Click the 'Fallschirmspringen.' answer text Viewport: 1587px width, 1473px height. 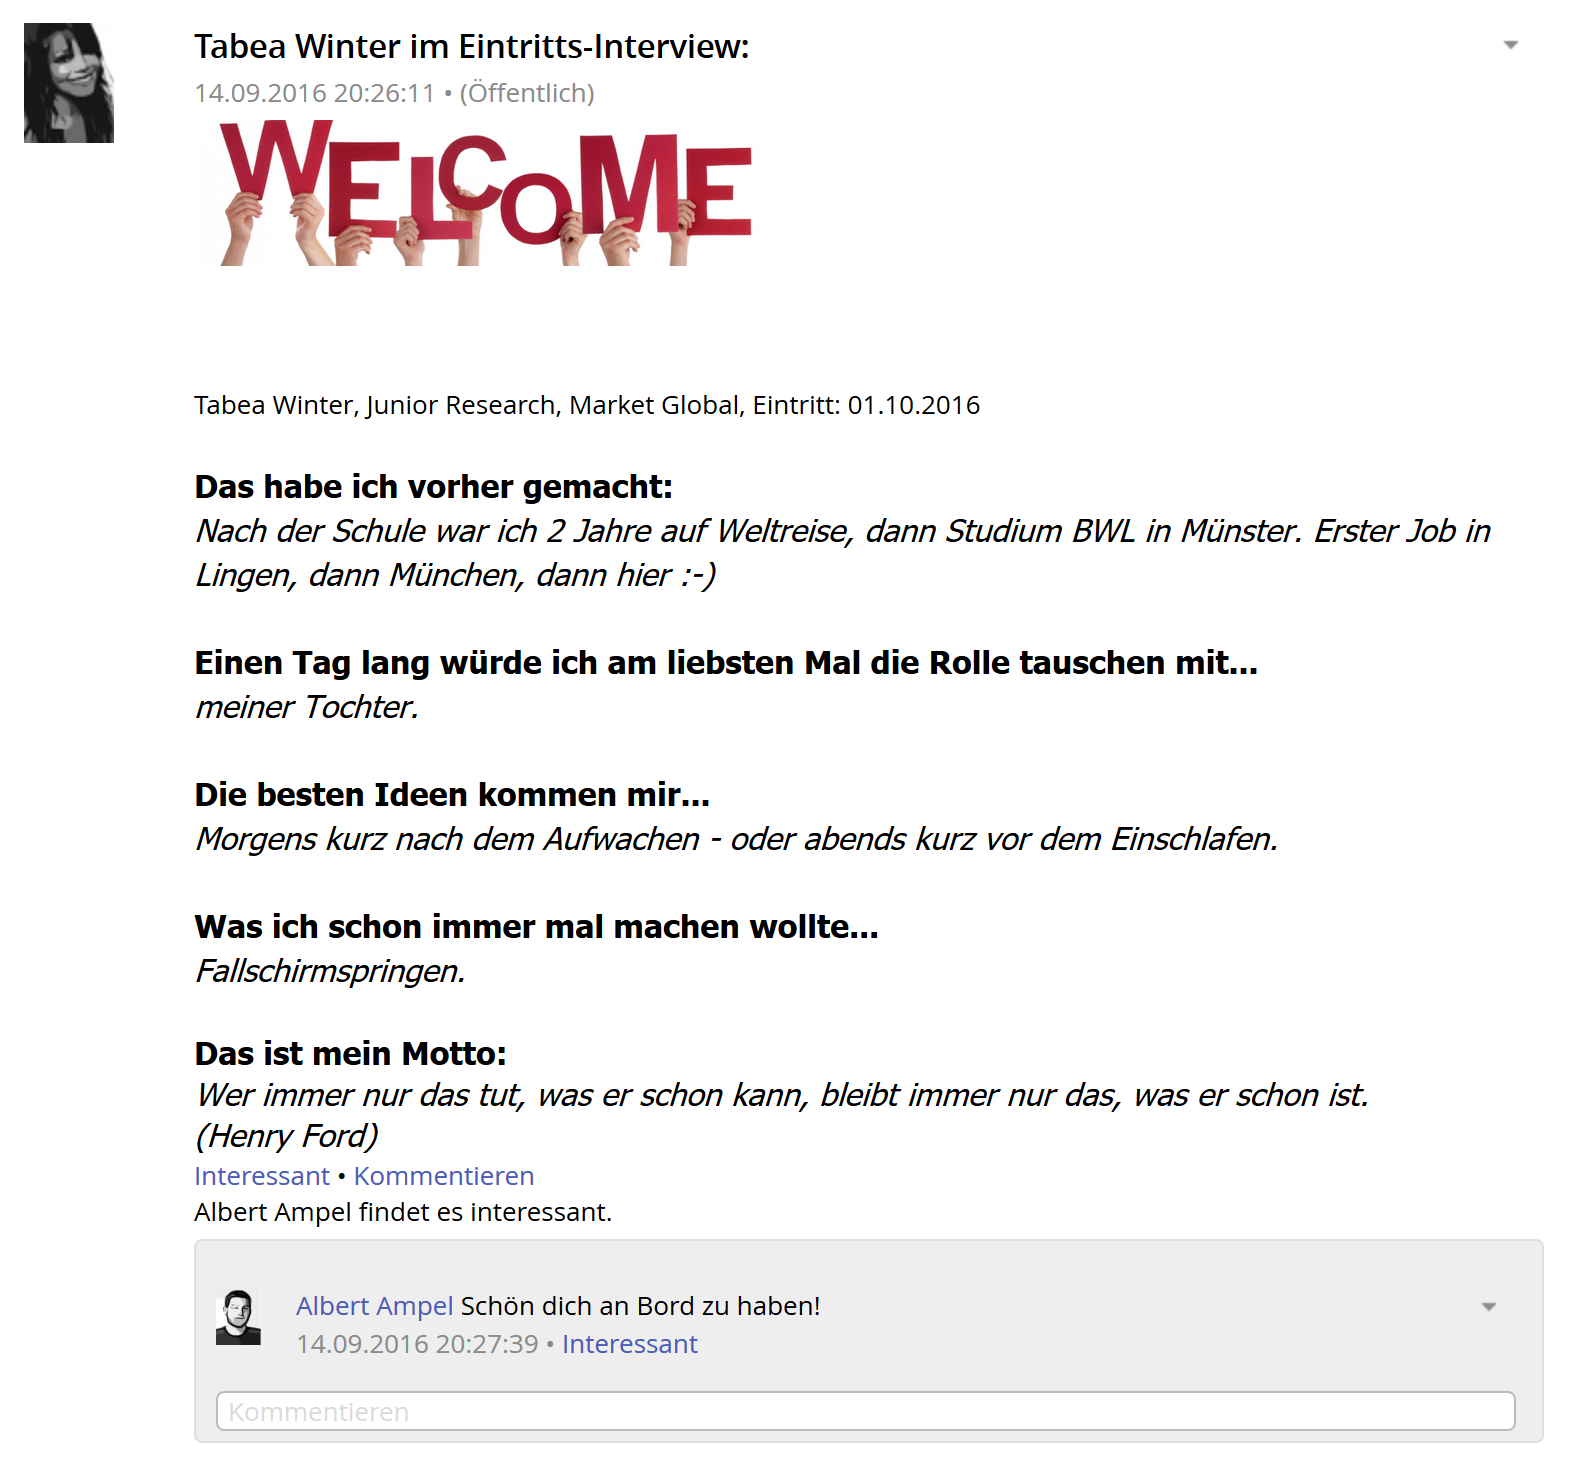[x=330, y=971]
